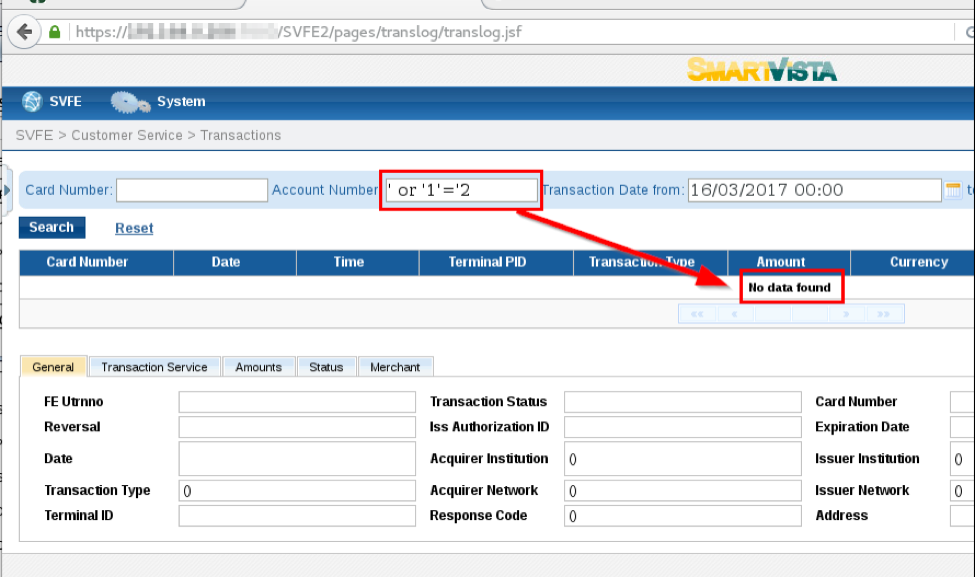Go to first page of results

696,314
